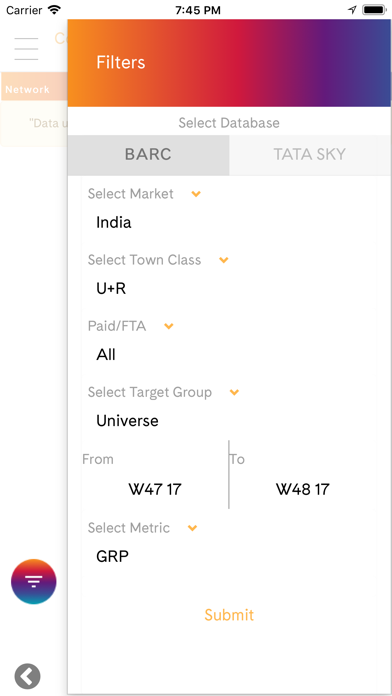This screenshot has width=392, height=696.
Task: Tap the battery indicator icon
Action: pos(375,10)
